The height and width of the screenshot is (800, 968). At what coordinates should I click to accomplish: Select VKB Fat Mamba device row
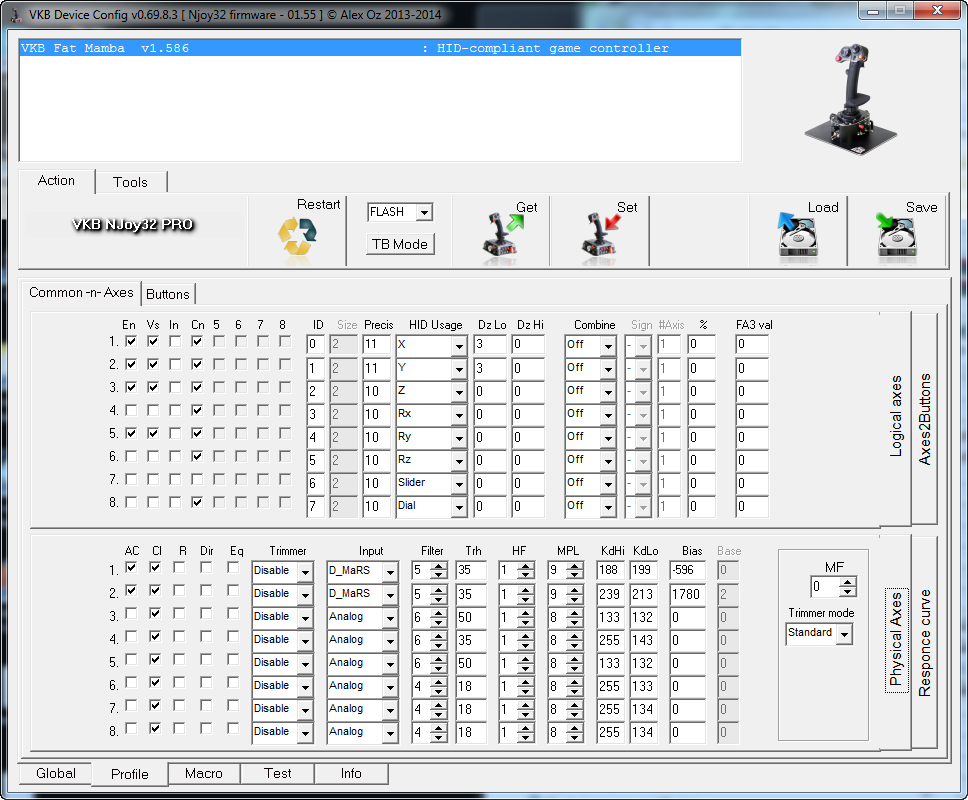[x=380, y=48]
